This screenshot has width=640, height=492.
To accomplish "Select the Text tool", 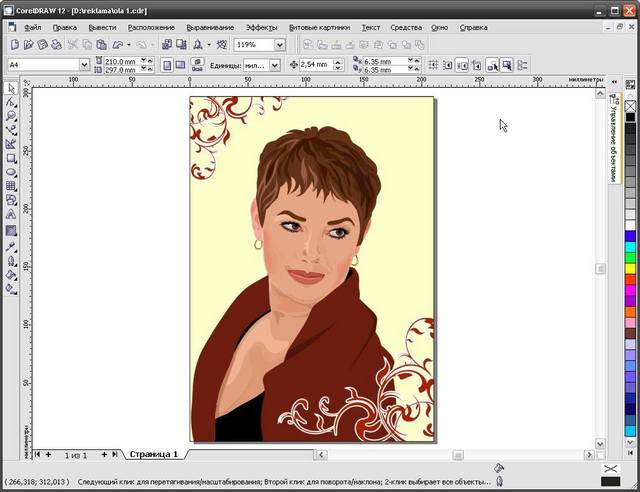I will [x=11, y=214].
